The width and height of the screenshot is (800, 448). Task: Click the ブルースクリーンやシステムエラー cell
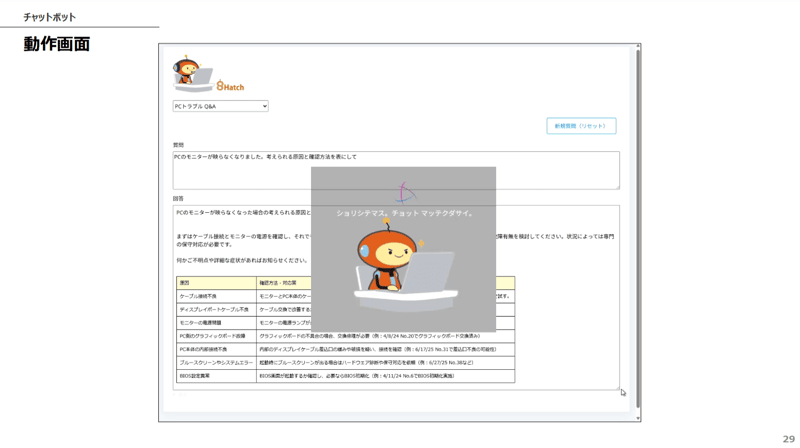216,363
